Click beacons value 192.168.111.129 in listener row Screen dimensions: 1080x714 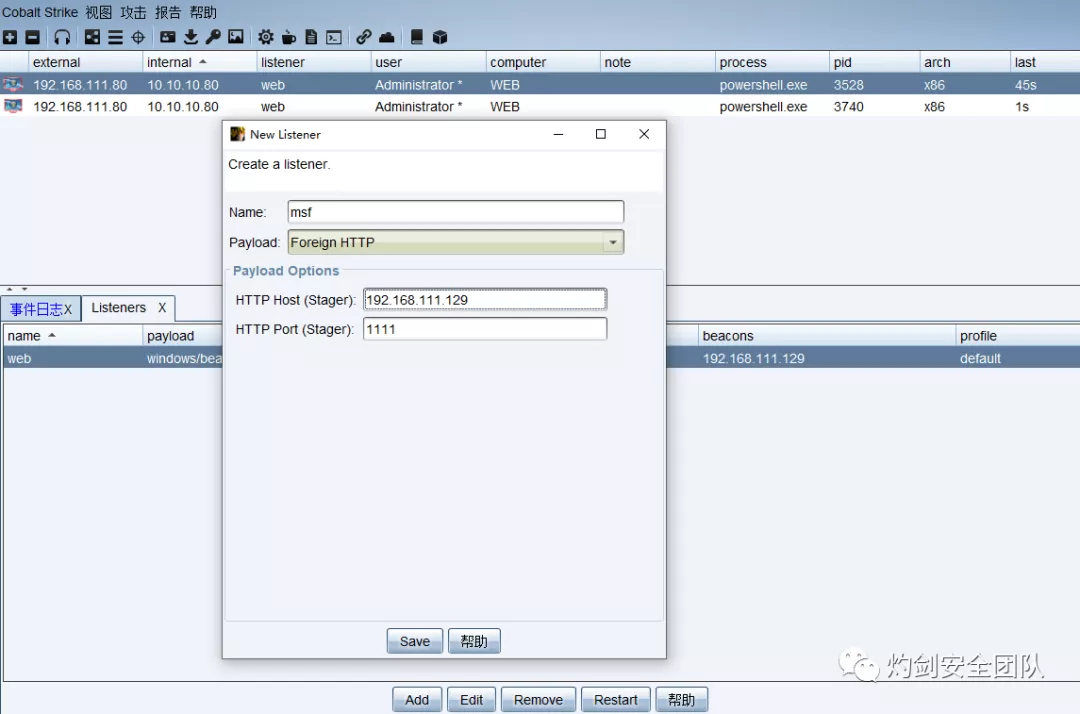coord(754,358)
